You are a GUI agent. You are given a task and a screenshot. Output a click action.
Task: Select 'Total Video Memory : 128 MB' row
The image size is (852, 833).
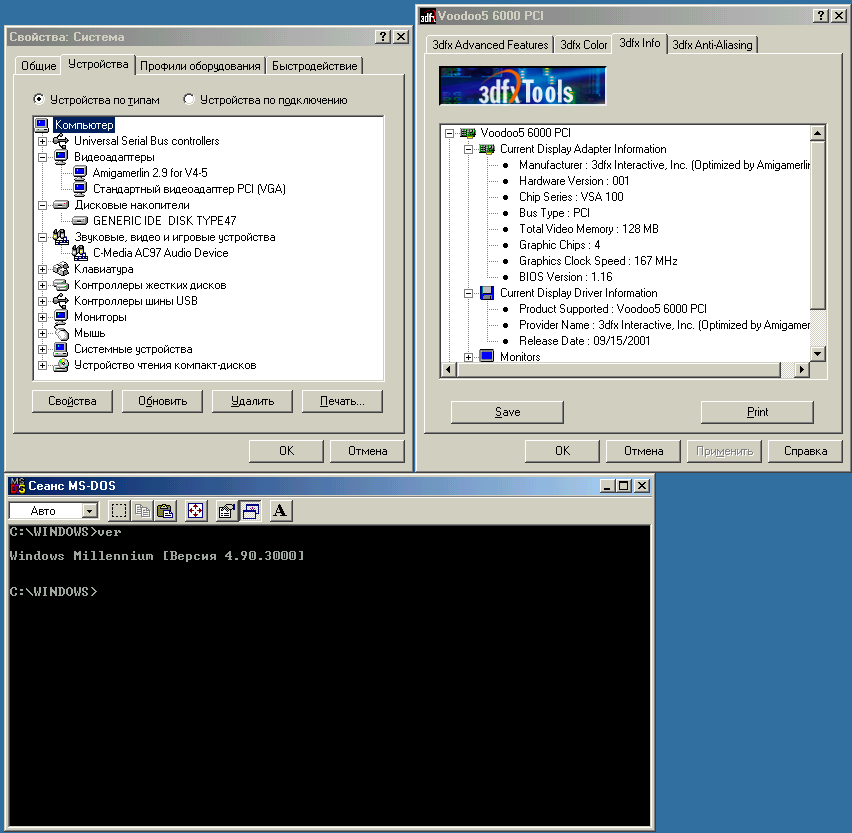tap(588, 229)
